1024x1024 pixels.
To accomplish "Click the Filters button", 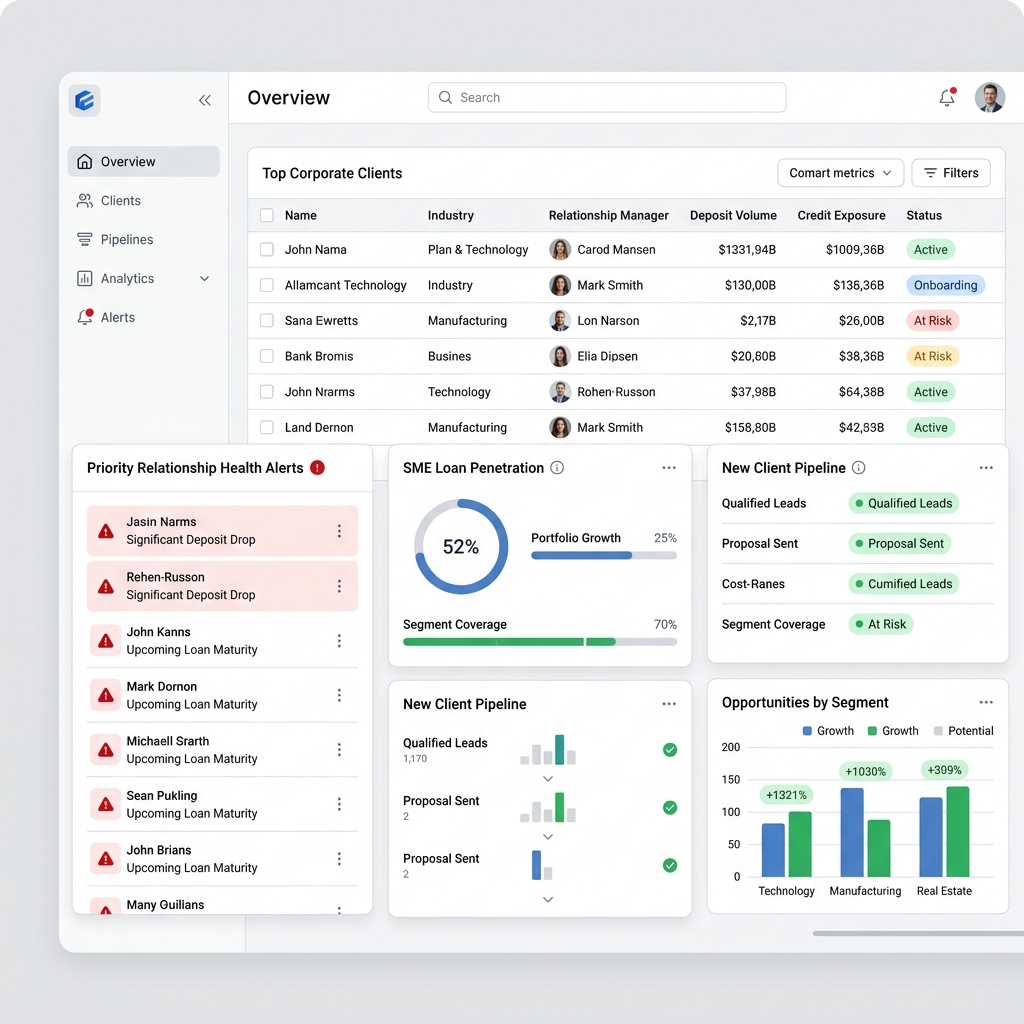I will coord(951,173).
